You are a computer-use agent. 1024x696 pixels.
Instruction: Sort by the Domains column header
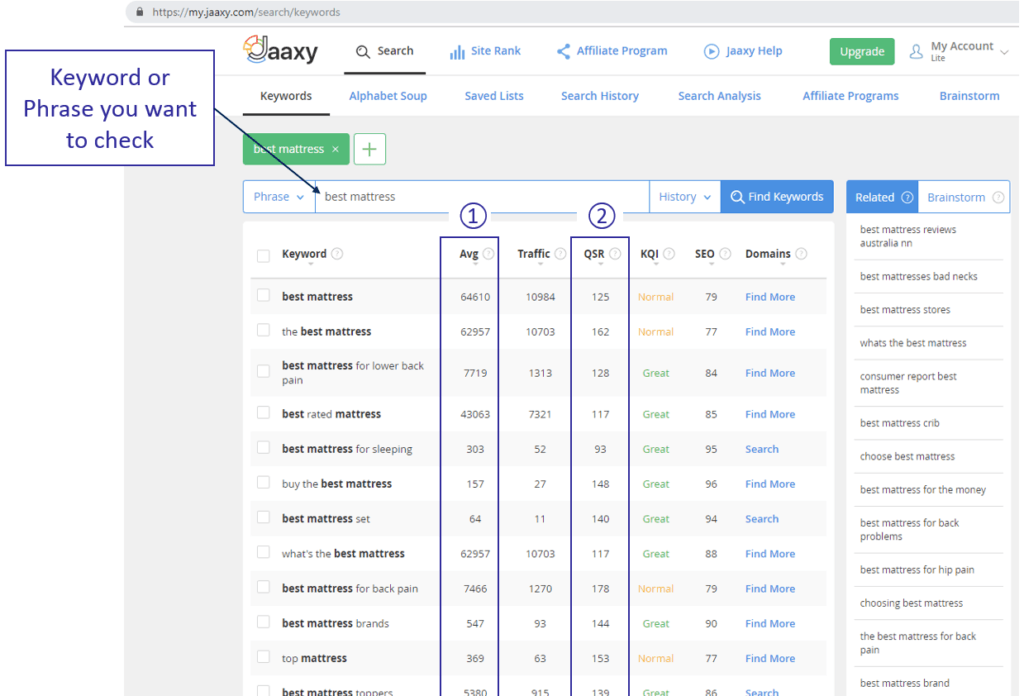(x=768, y=254)
